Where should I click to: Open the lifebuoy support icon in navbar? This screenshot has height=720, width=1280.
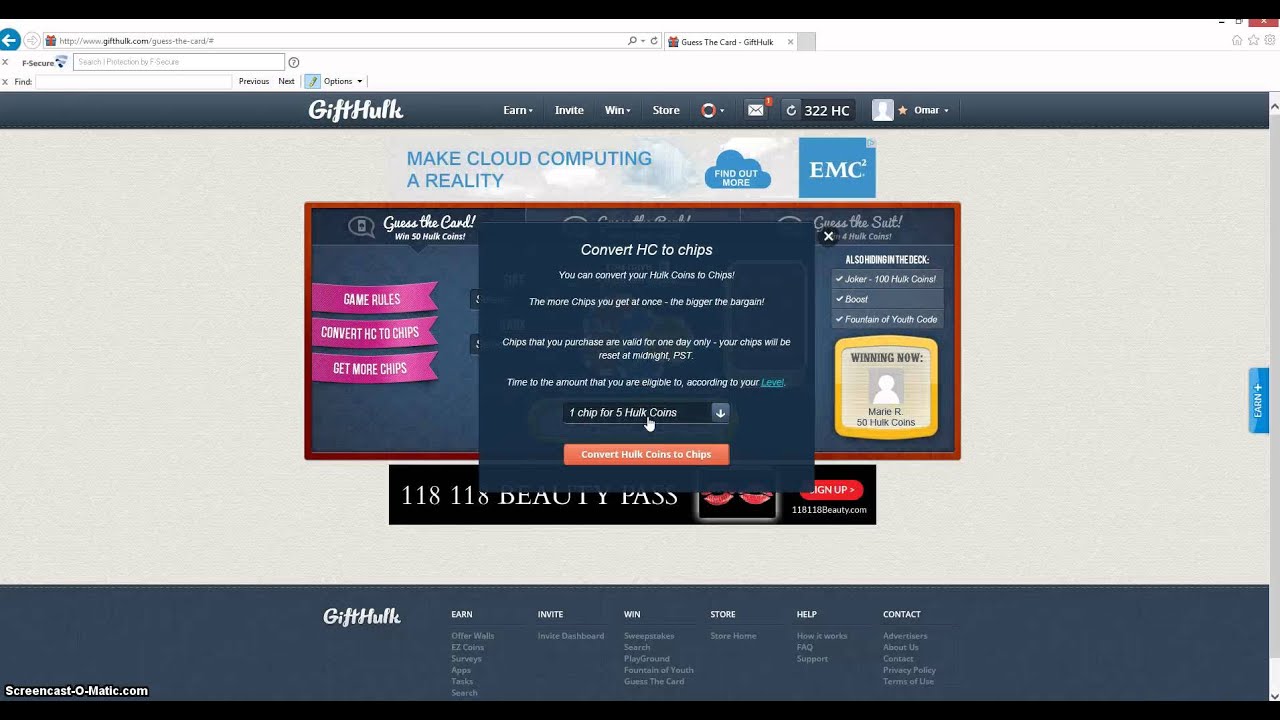pos(708,110)
